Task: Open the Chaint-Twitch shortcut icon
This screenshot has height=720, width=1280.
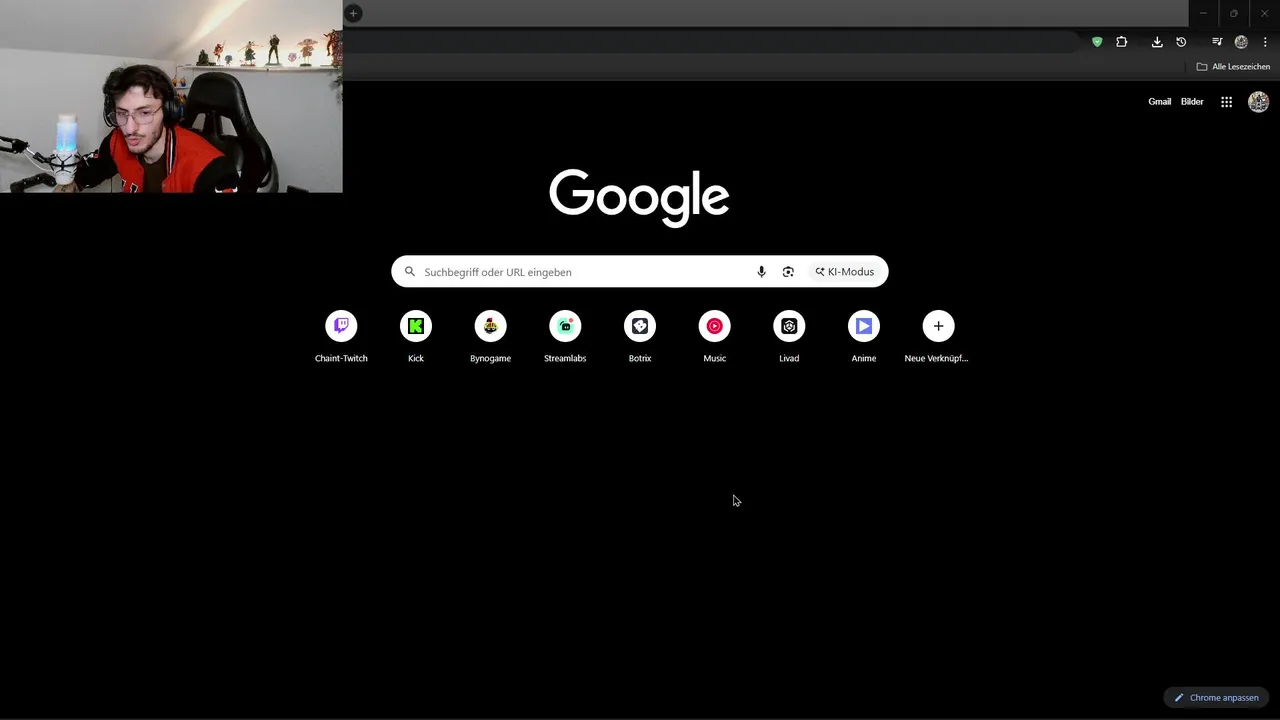Action: pos(341,326)
